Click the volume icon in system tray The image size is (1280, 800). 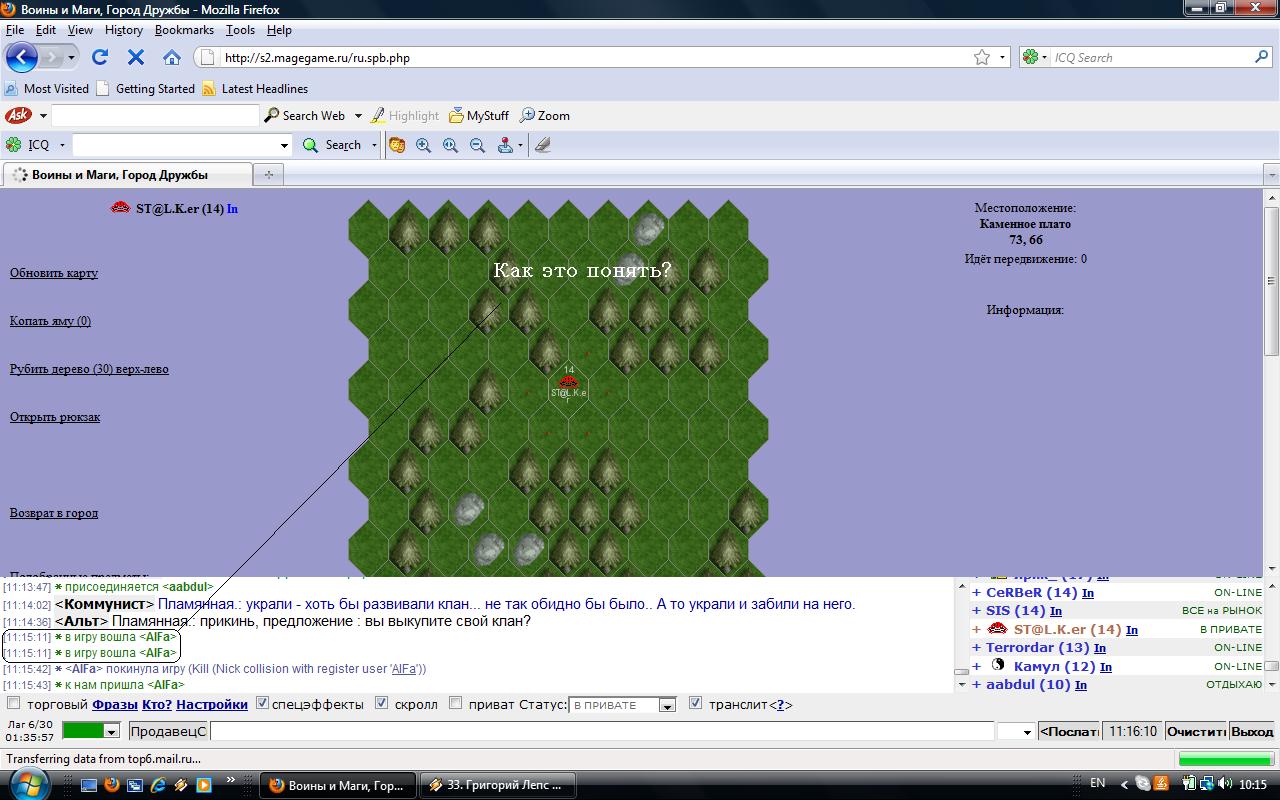point(1224,784)
